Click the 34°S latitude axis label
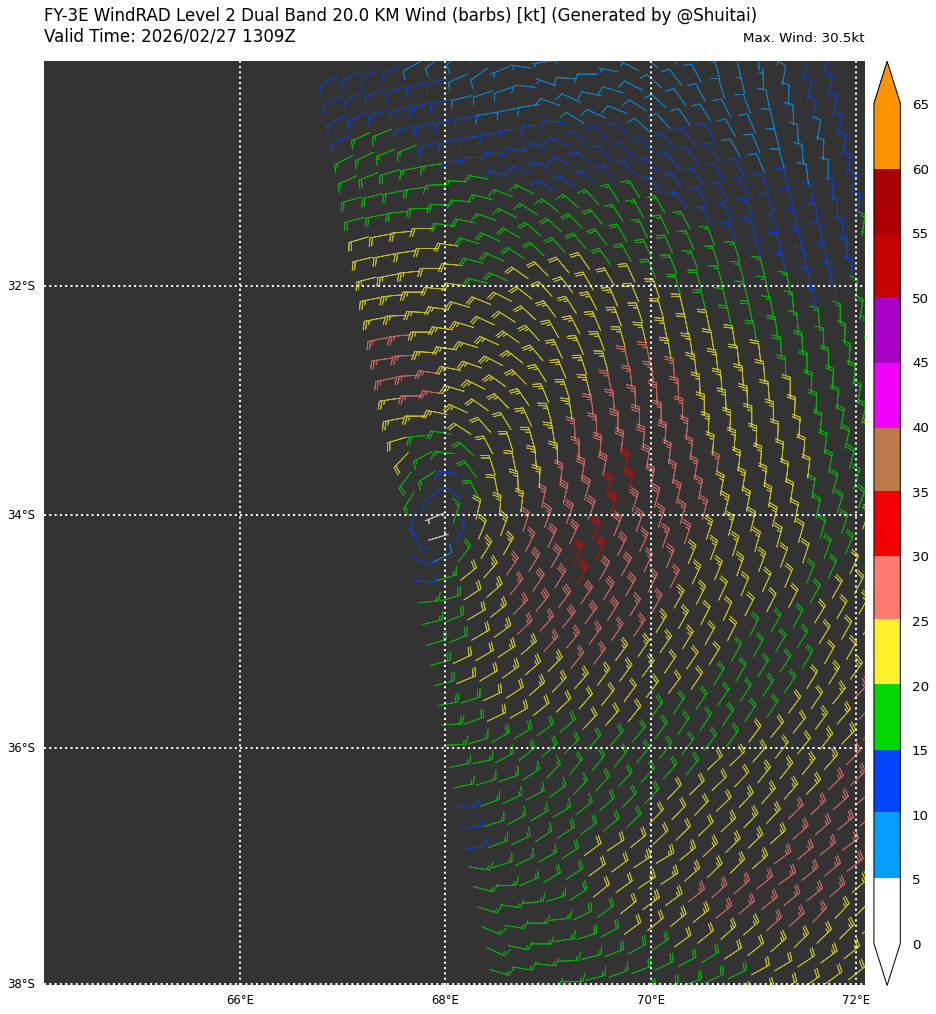 21,515
